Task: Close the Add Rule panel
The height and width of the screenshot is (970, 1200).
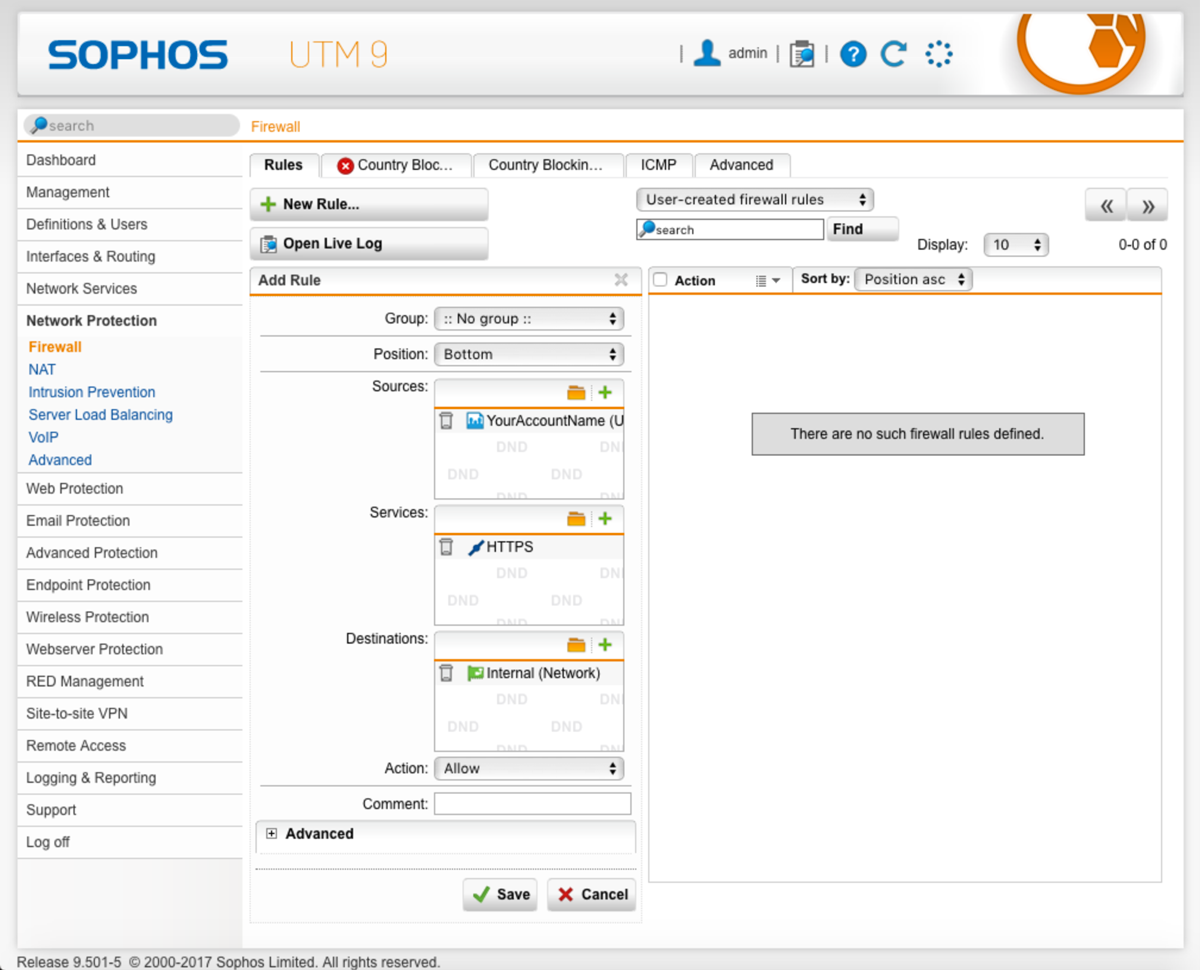Action: [621, 280]
